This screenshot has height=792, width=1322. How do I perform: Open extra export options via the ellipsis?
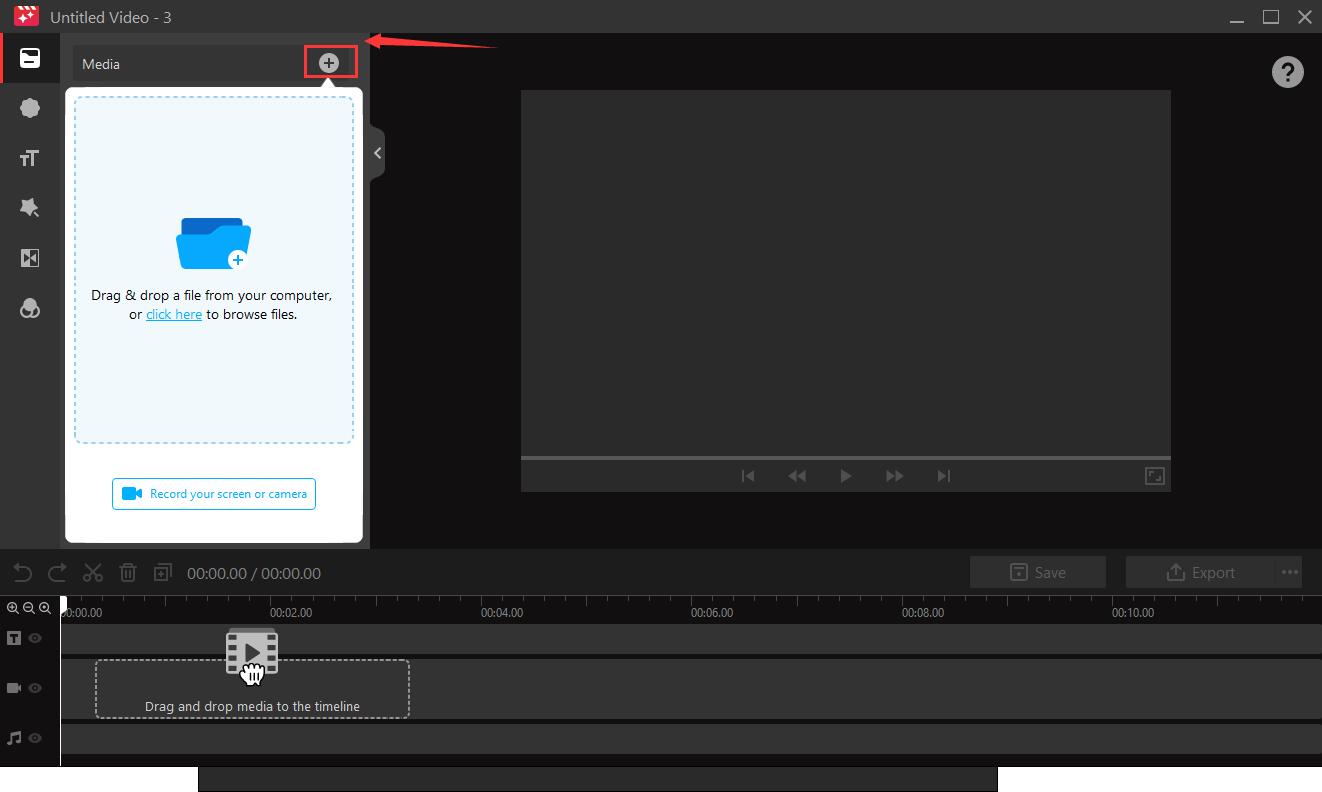click(x=1290, y=572)
